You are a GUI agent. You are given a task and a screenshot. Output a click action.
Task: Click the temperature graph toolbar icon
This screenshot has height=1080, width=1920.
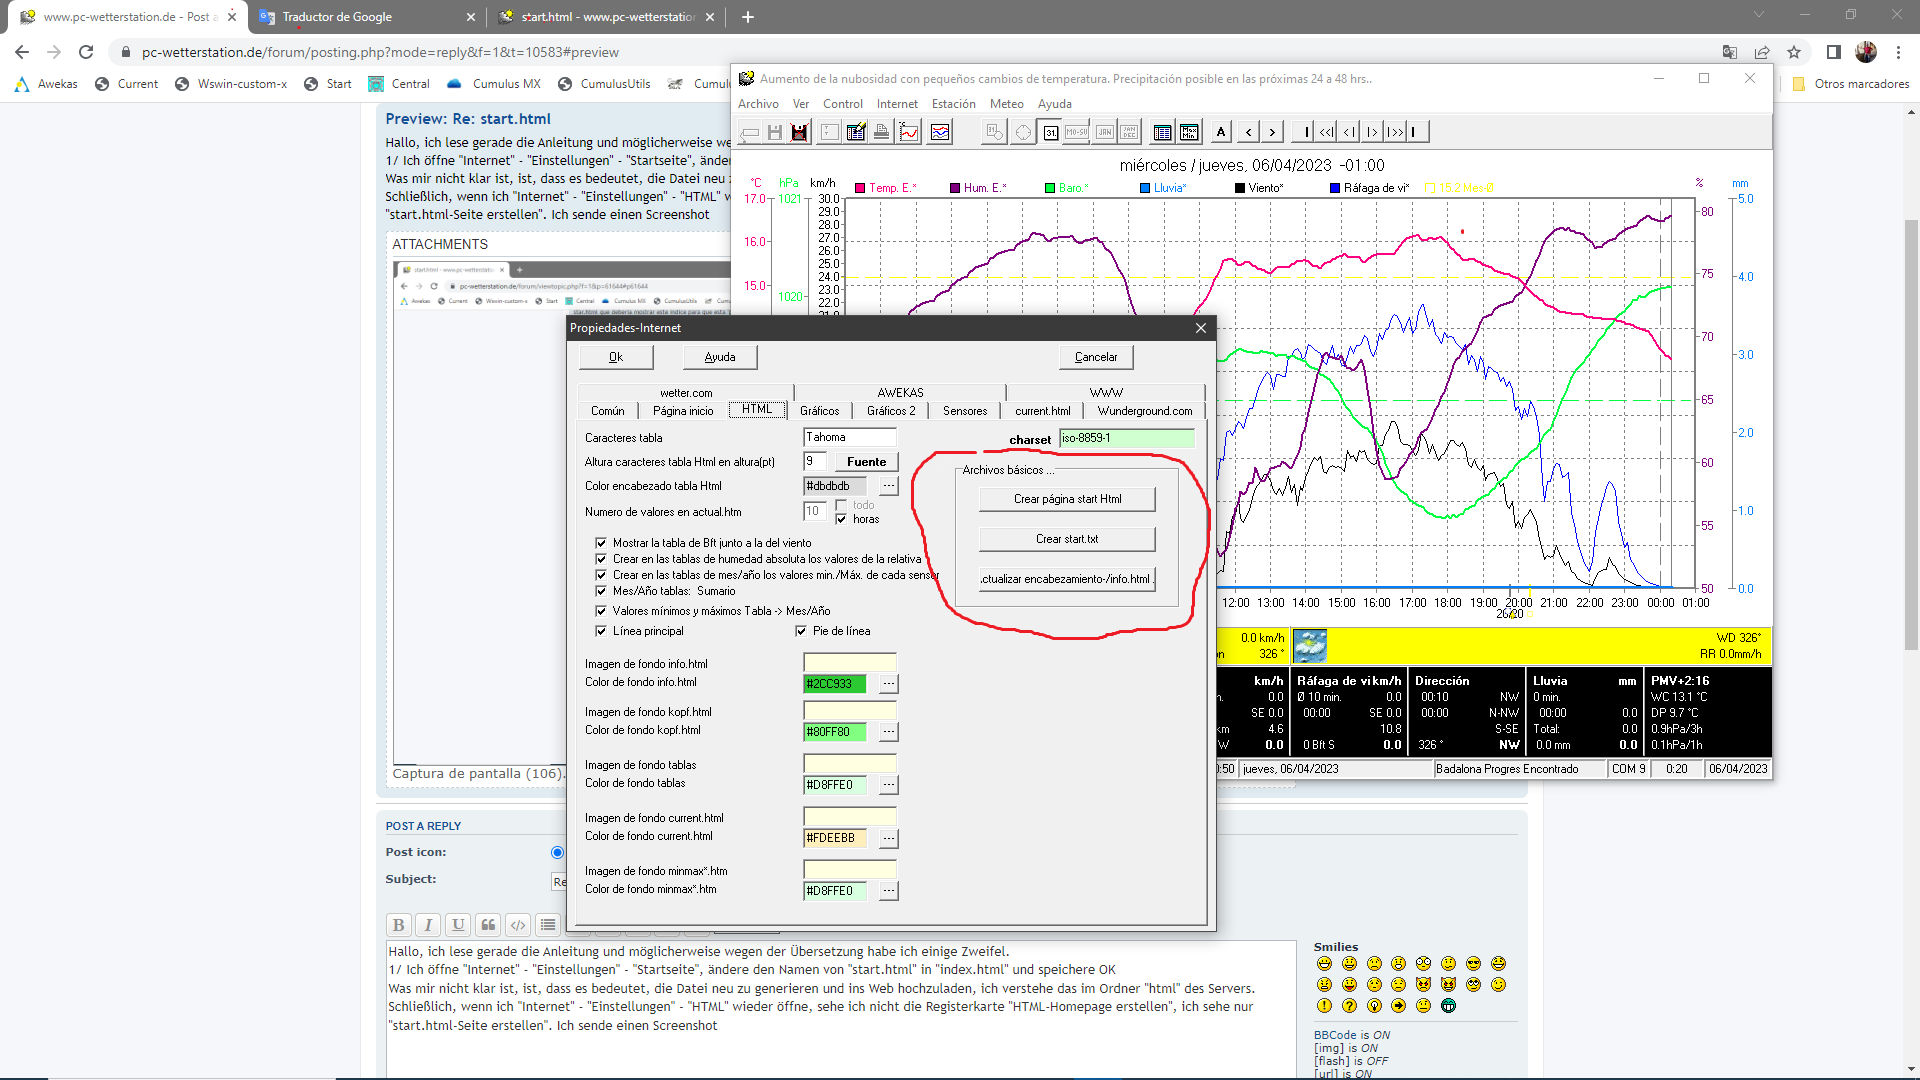909,132
